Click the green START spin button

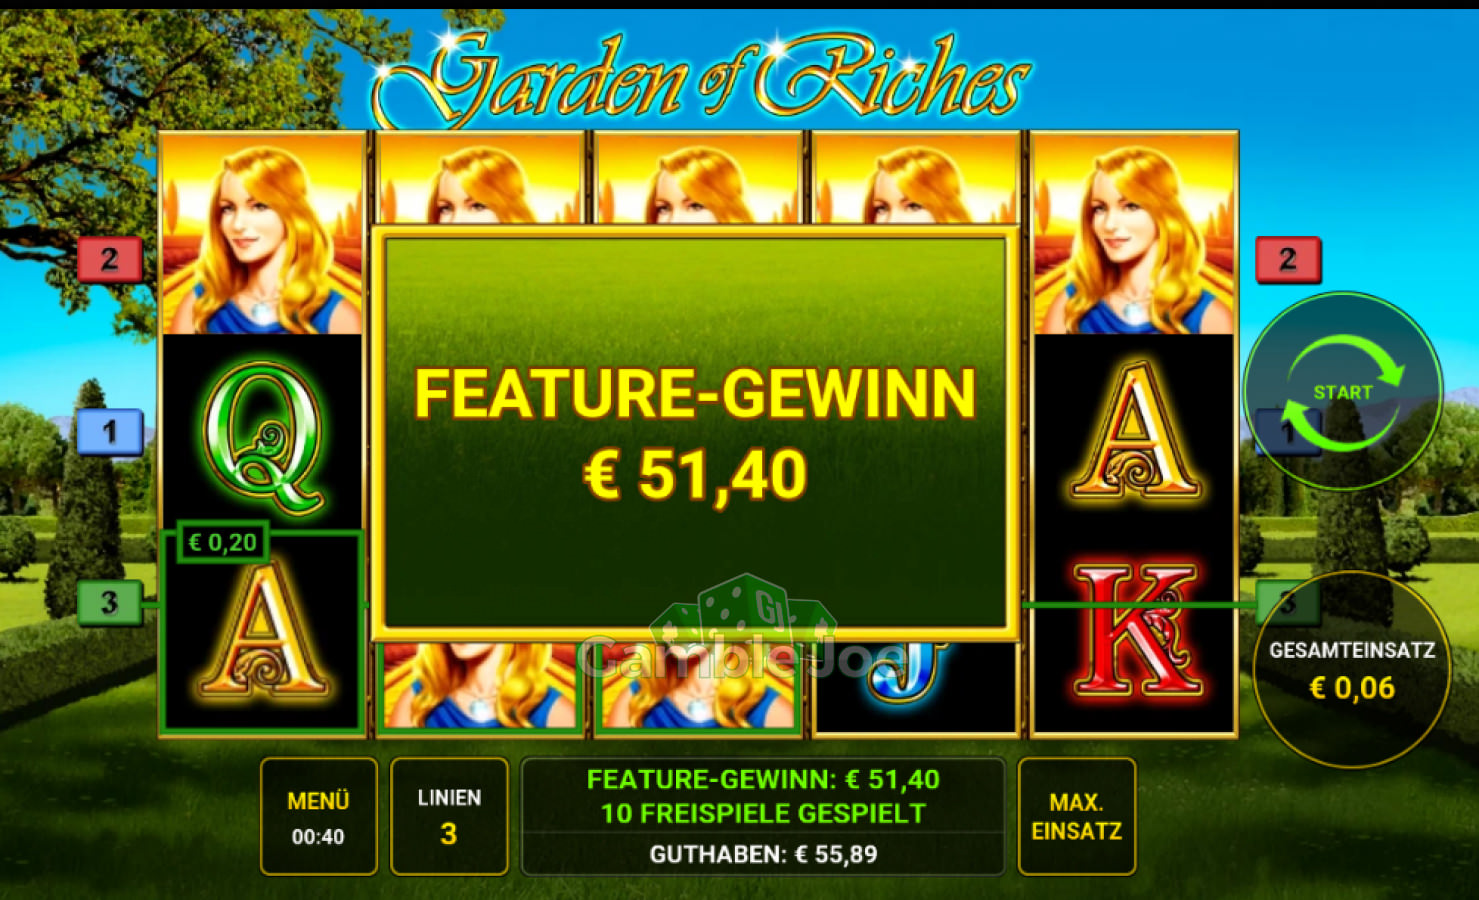coord(1343,391)
